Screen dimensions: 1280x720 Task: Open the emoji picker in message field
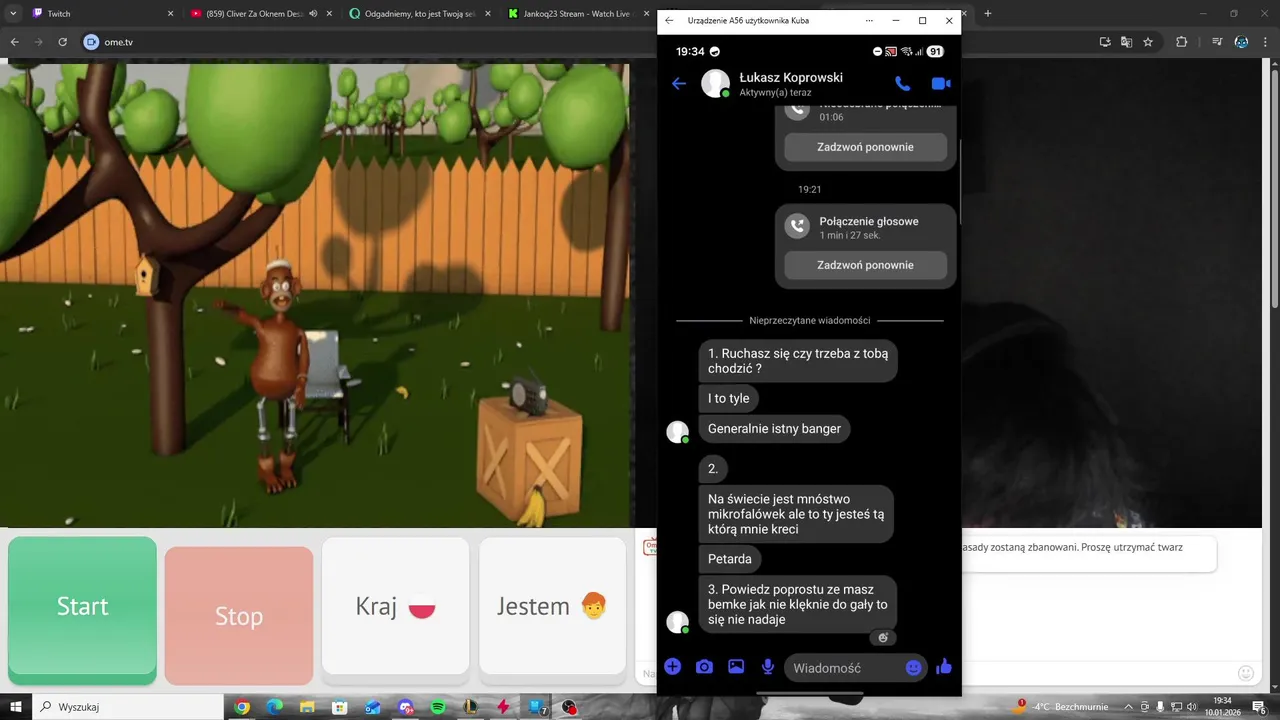click(x=913, y=668)
